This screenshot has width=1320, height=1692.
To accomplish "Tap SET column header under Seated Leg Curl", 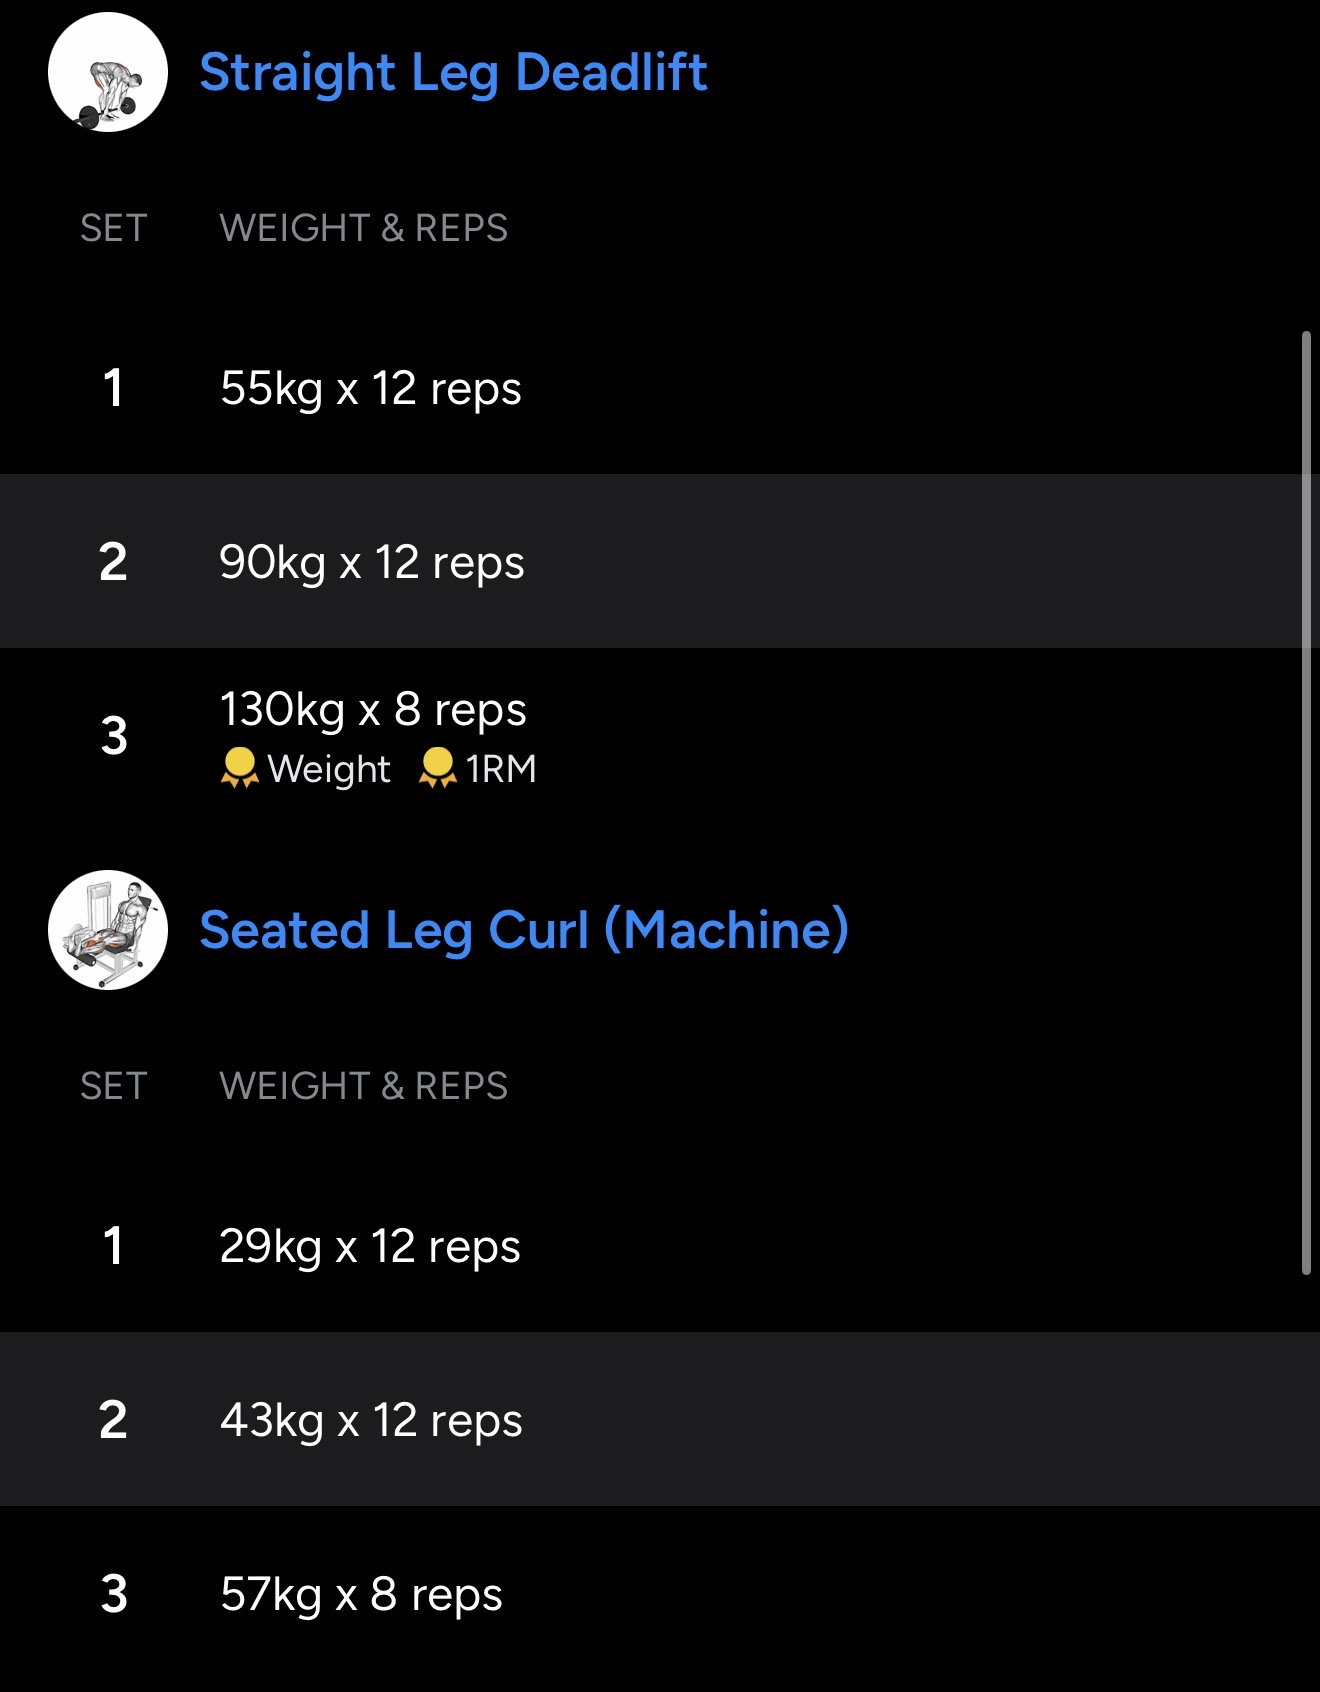I will click(x=114, y=1086).
